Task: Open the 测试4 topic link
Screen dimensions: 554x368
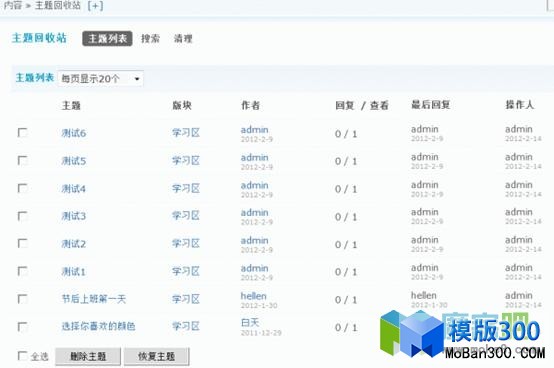Action: coord(74,189)
